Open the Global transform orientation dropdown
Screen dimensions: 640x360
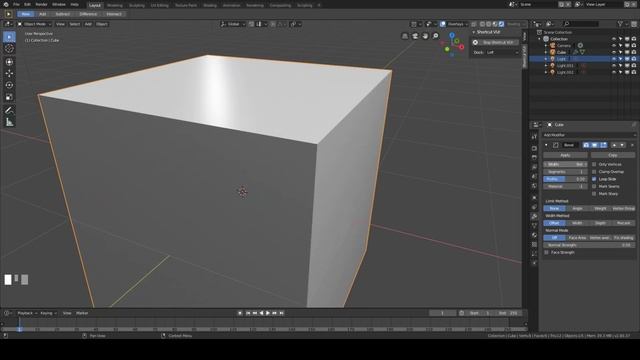233,24
